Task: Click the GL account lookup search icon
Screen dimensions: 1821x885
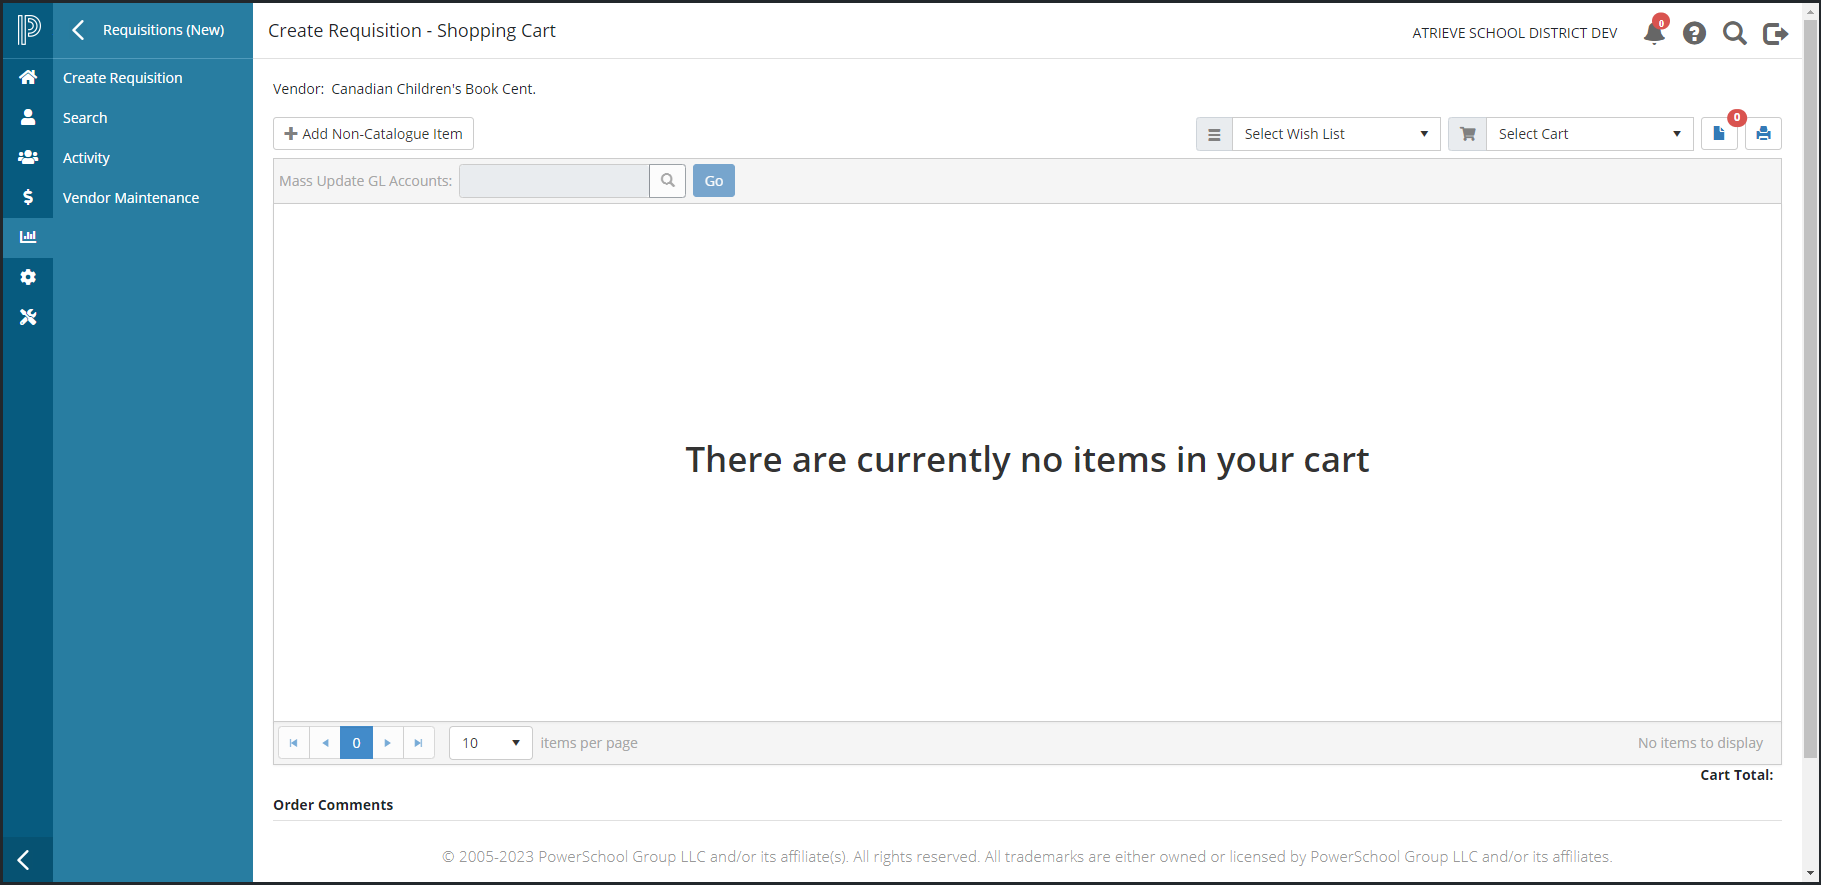Action: pyautogui.click(x=667, y=181)
